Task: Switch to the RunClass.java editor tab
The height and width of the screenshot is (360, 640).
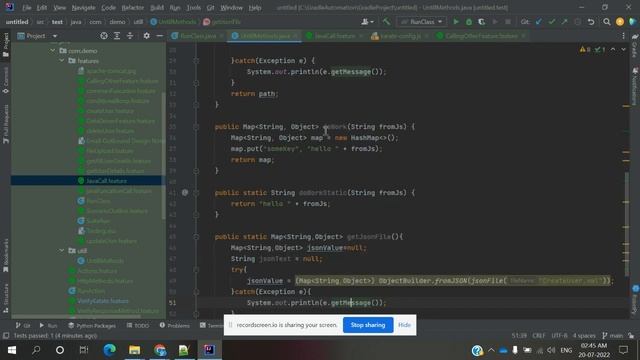Action: coord(198,36)
